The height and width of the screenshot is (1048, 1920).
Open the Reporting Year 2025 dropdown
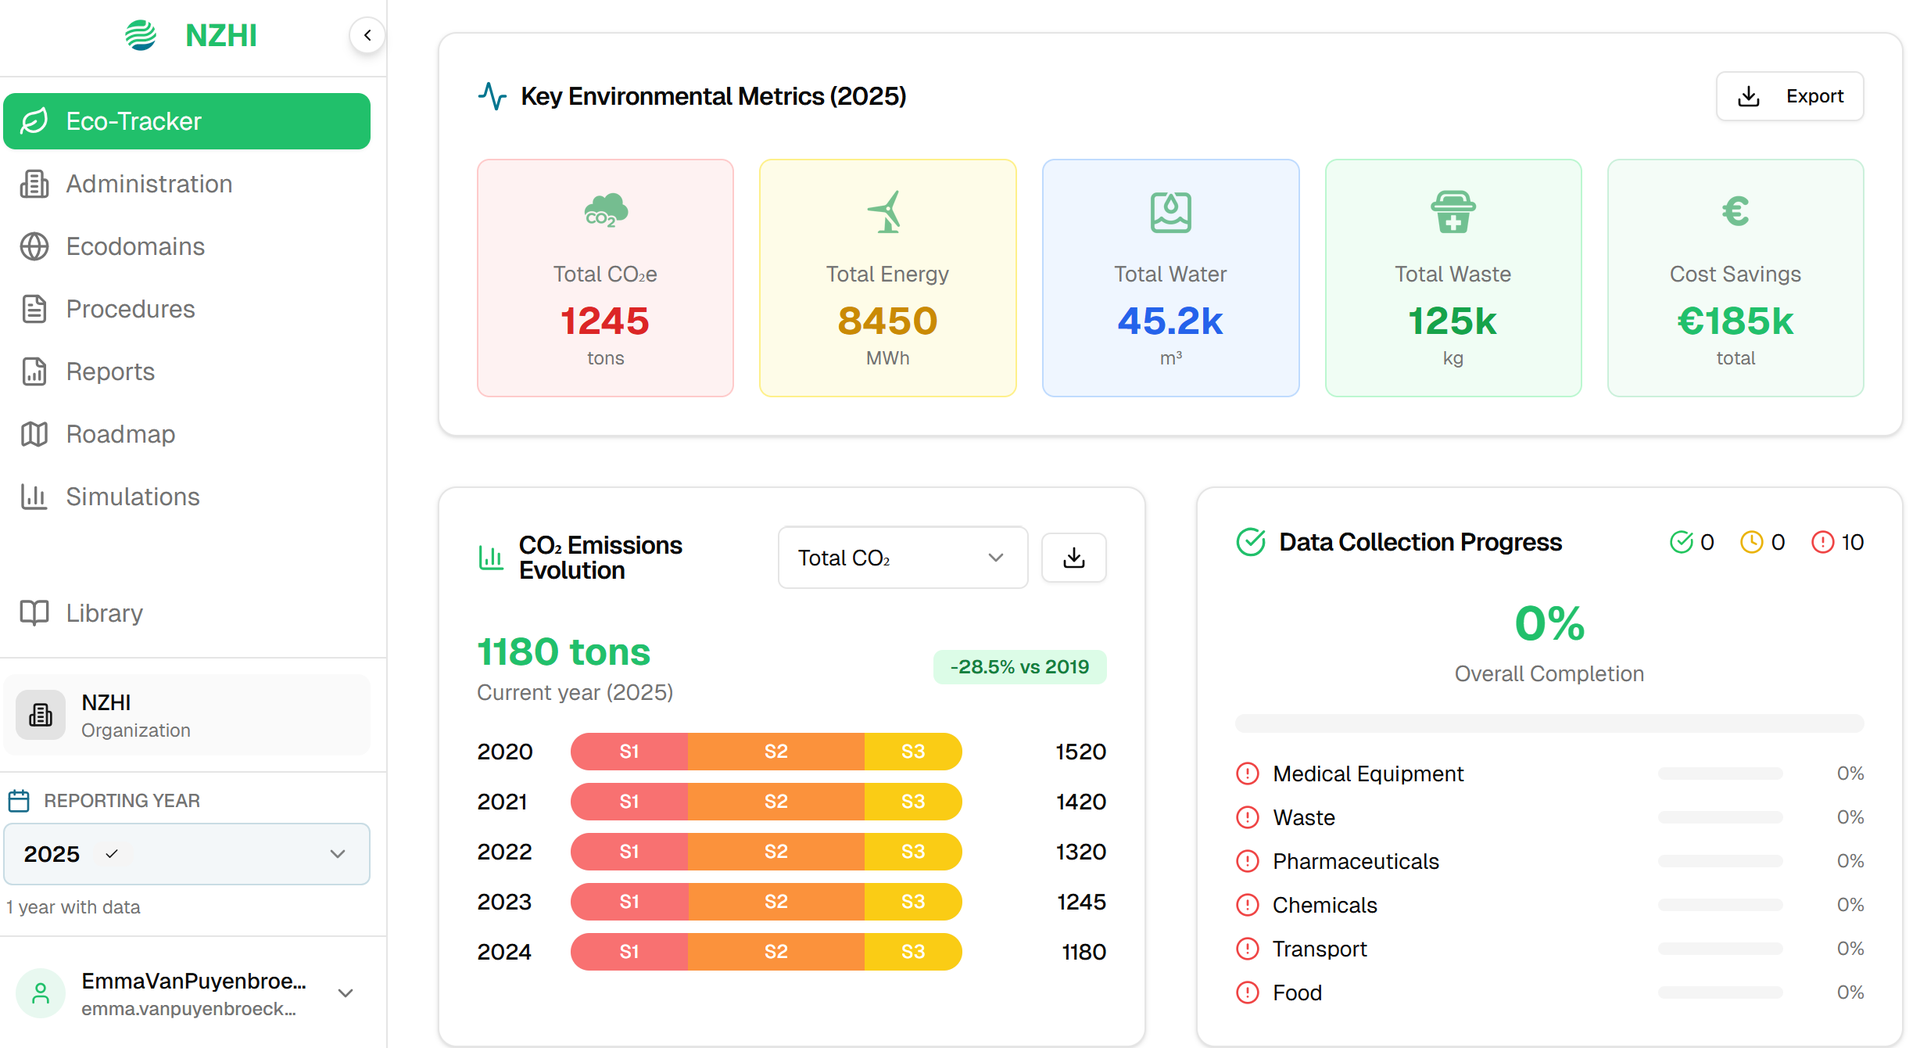tap(187, 854)
